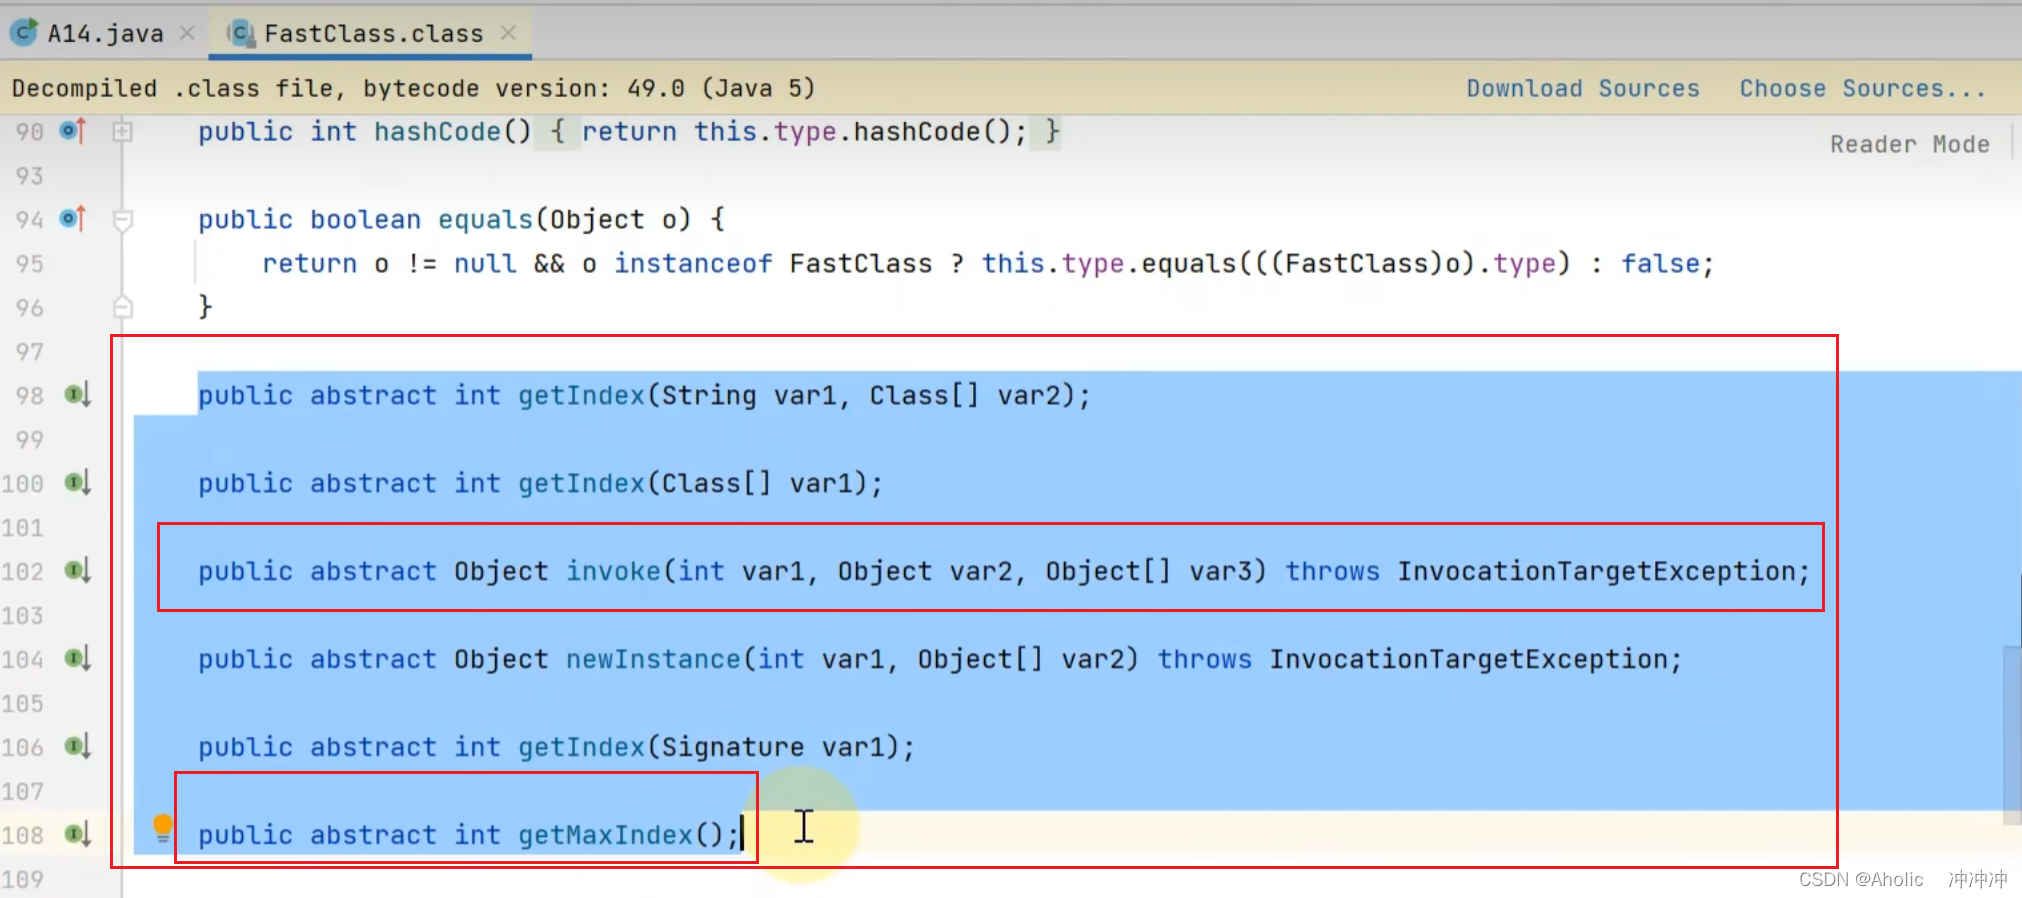Click the newInstance method name
This screenshot has width=2022, height=898.
point(653,659)
